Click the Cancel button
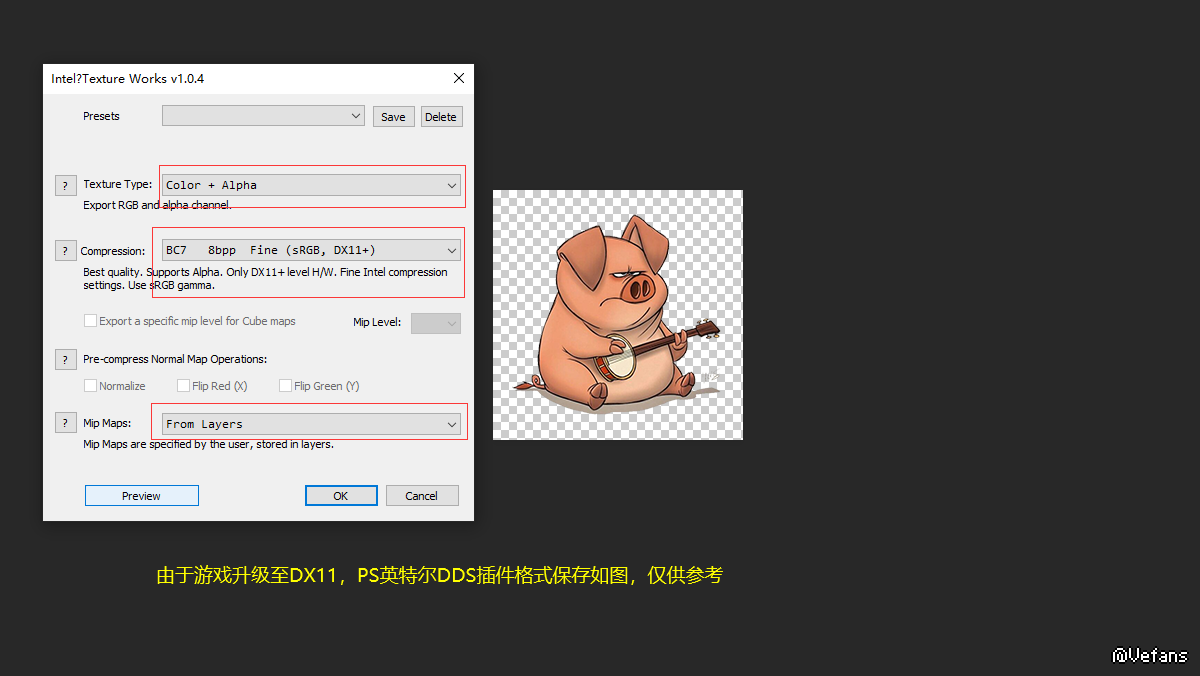This screenshot has width=1200, height=676. click(421, 496)
